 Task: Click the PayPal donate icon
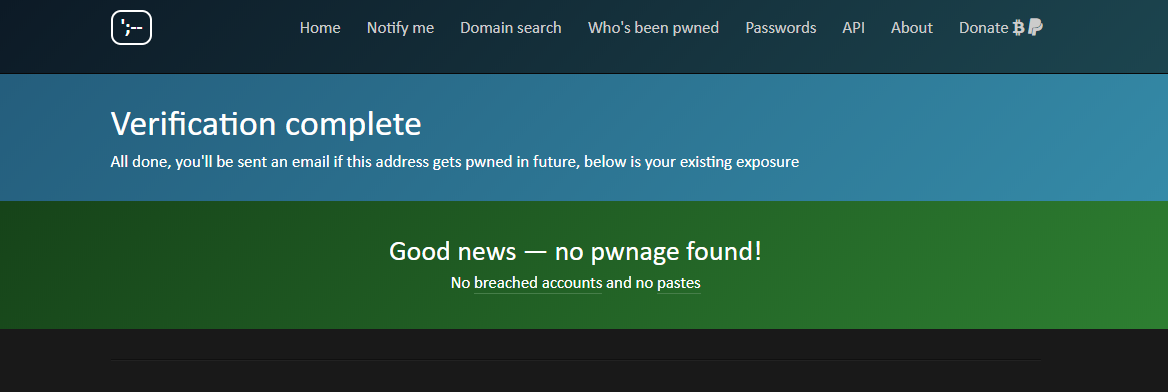tap(1035, 28)
